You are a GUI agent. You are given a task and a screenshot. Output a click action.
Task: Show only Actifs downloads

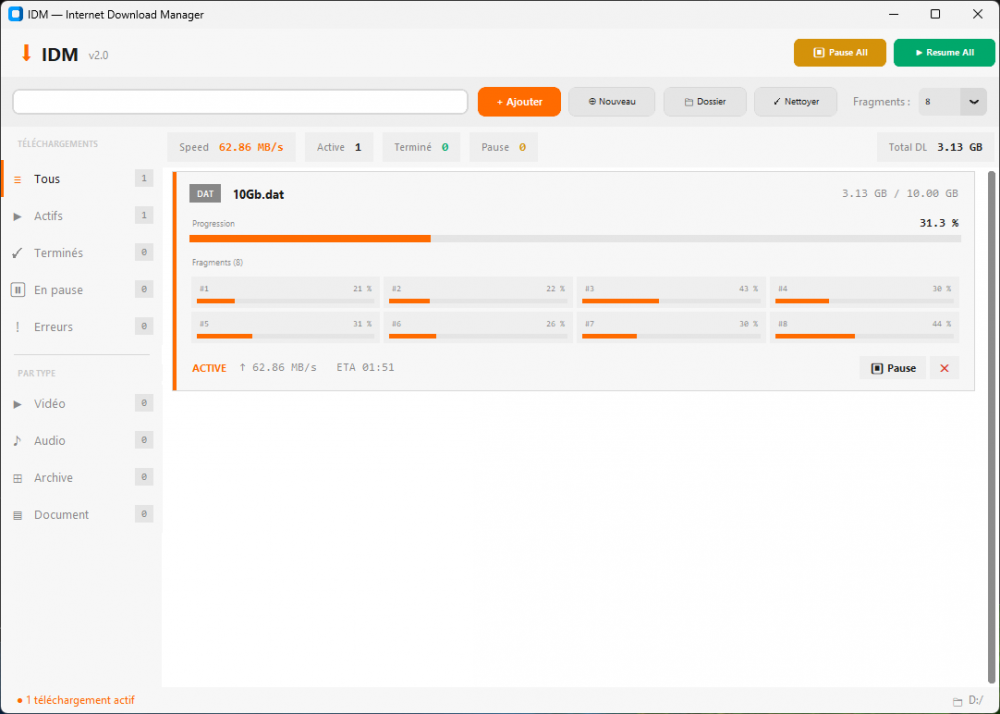click(48, 216)
